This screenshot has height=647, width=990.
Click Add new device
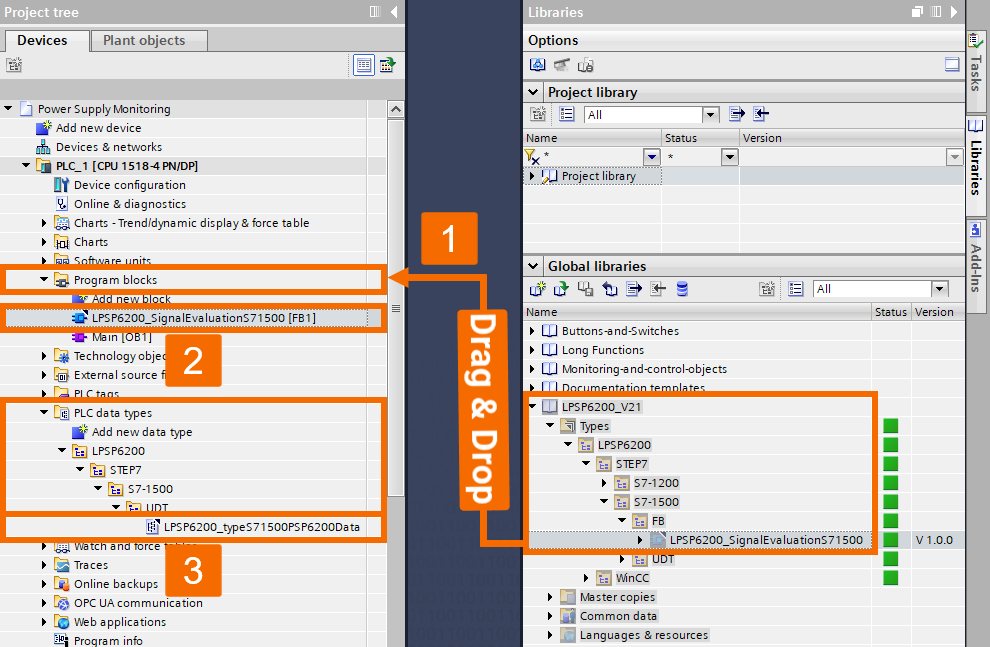(98, 128)
